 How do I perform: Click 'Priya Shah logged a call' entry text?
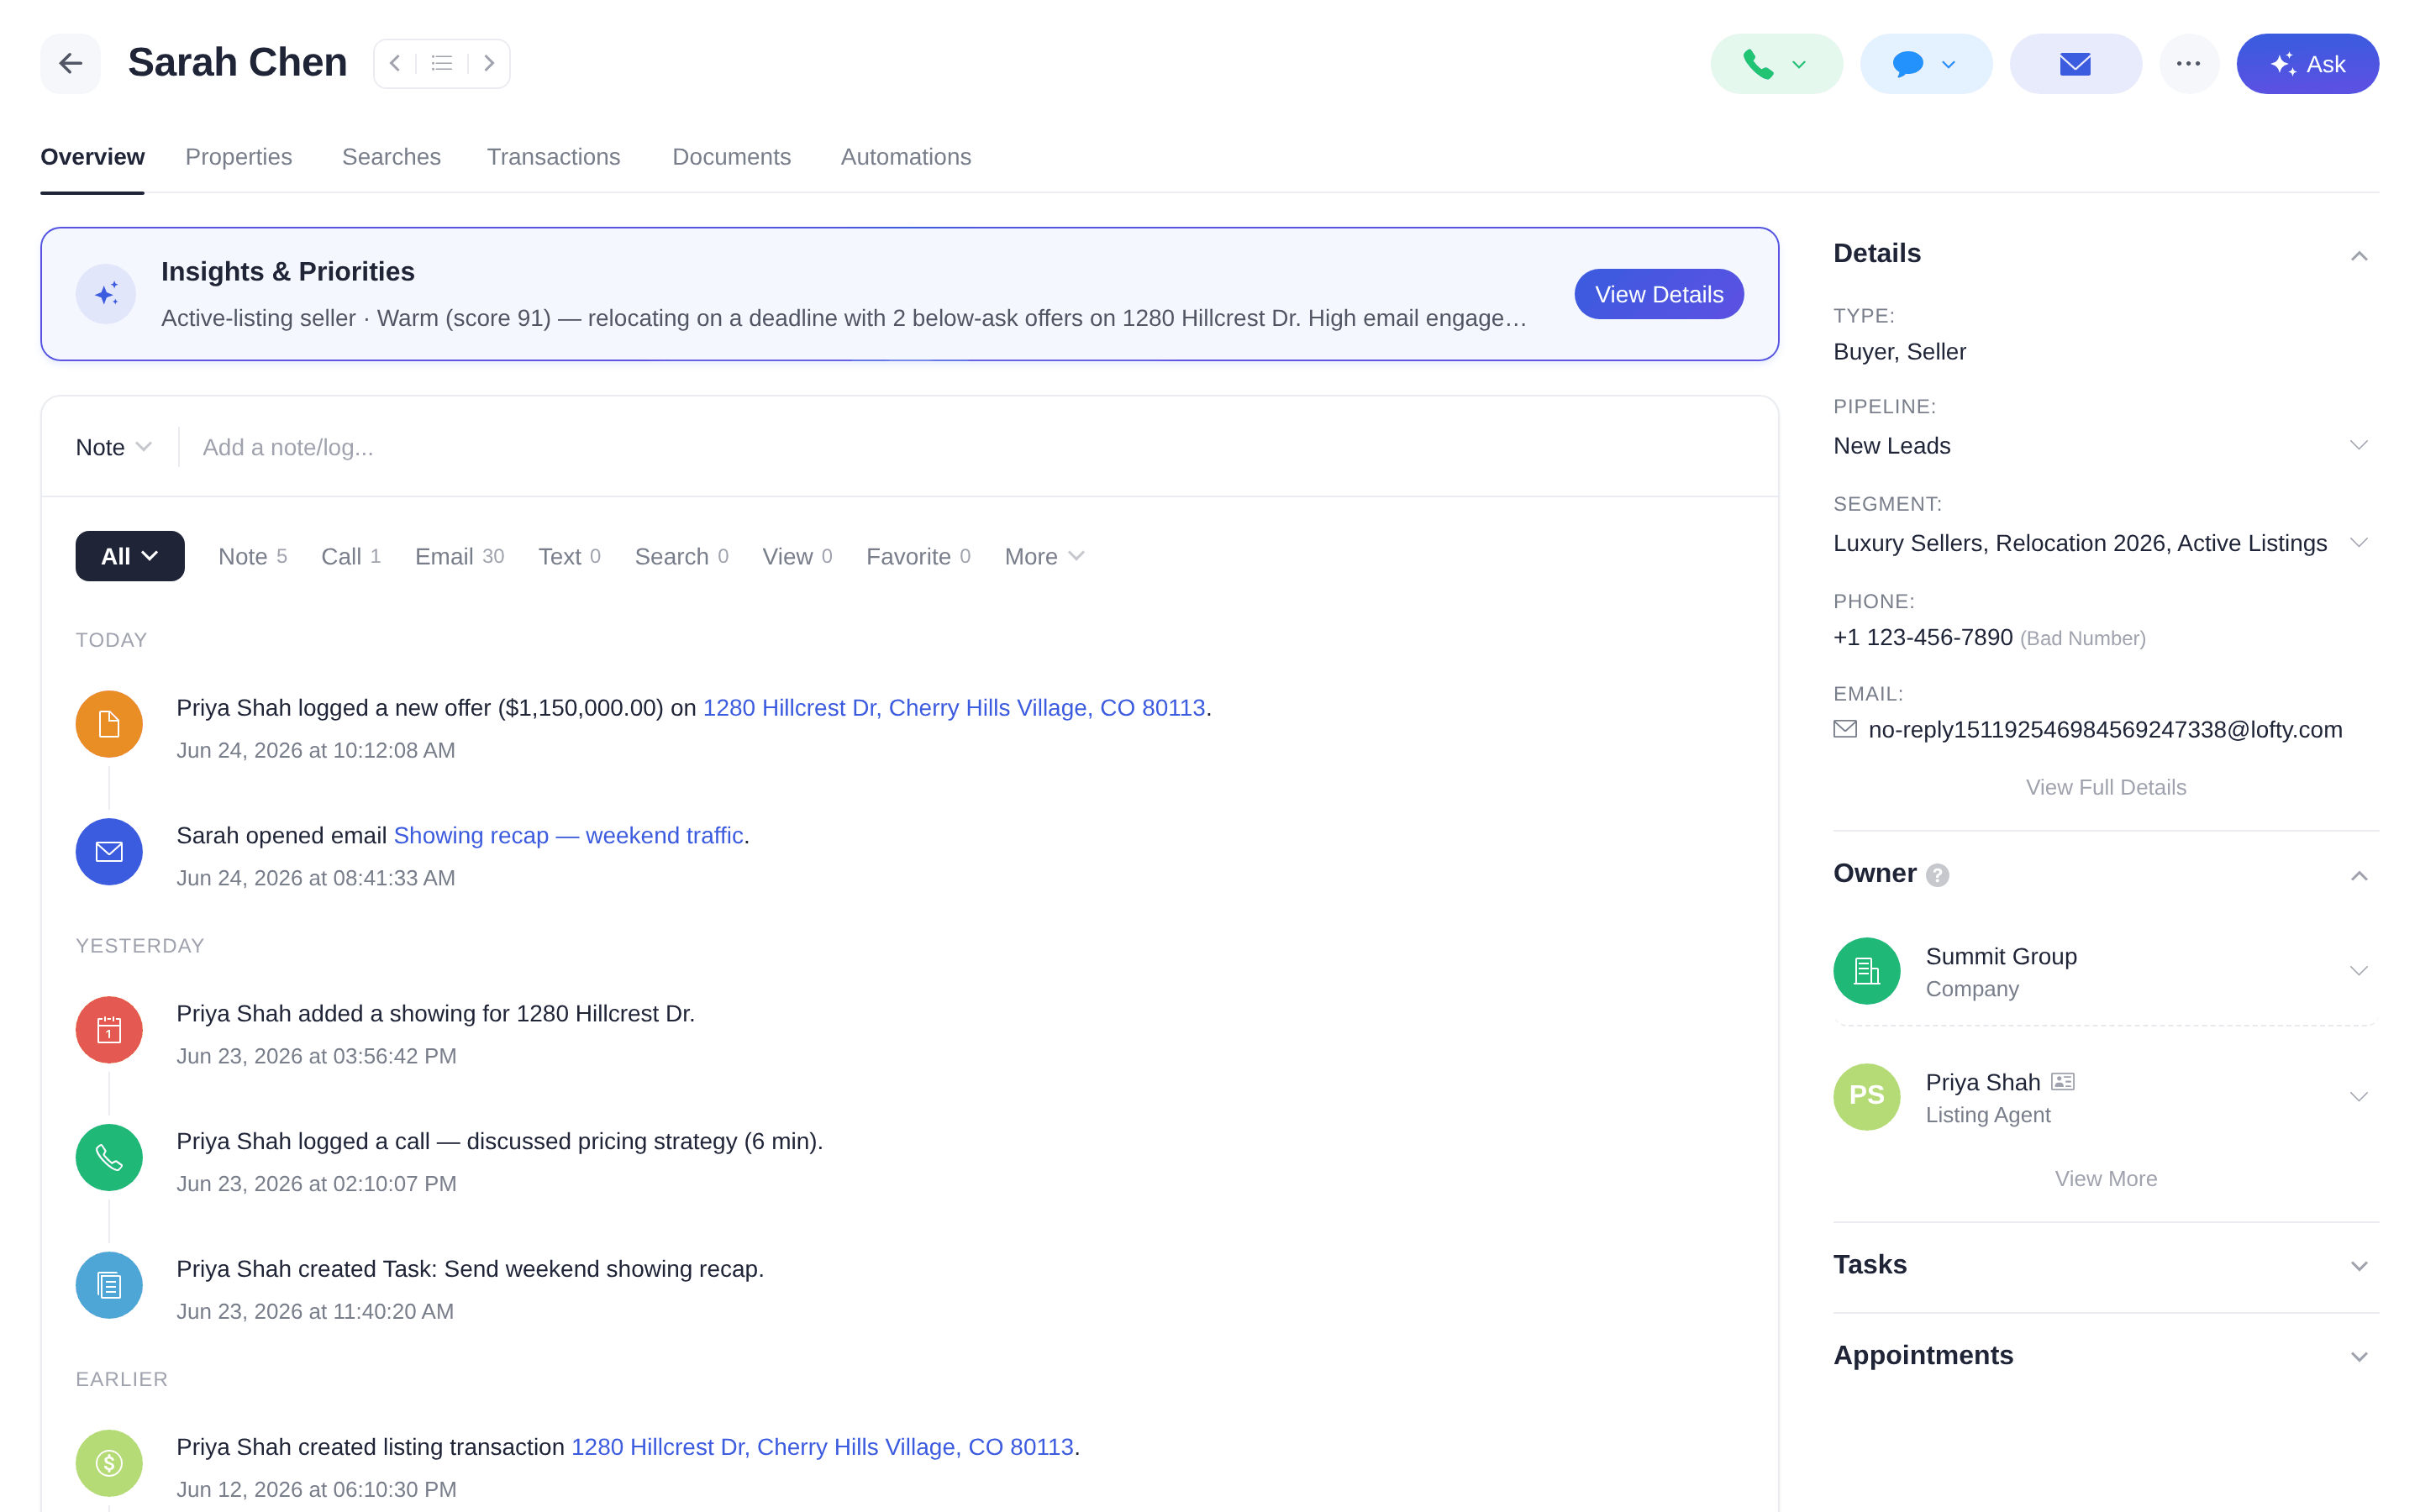pos(500,1142)
